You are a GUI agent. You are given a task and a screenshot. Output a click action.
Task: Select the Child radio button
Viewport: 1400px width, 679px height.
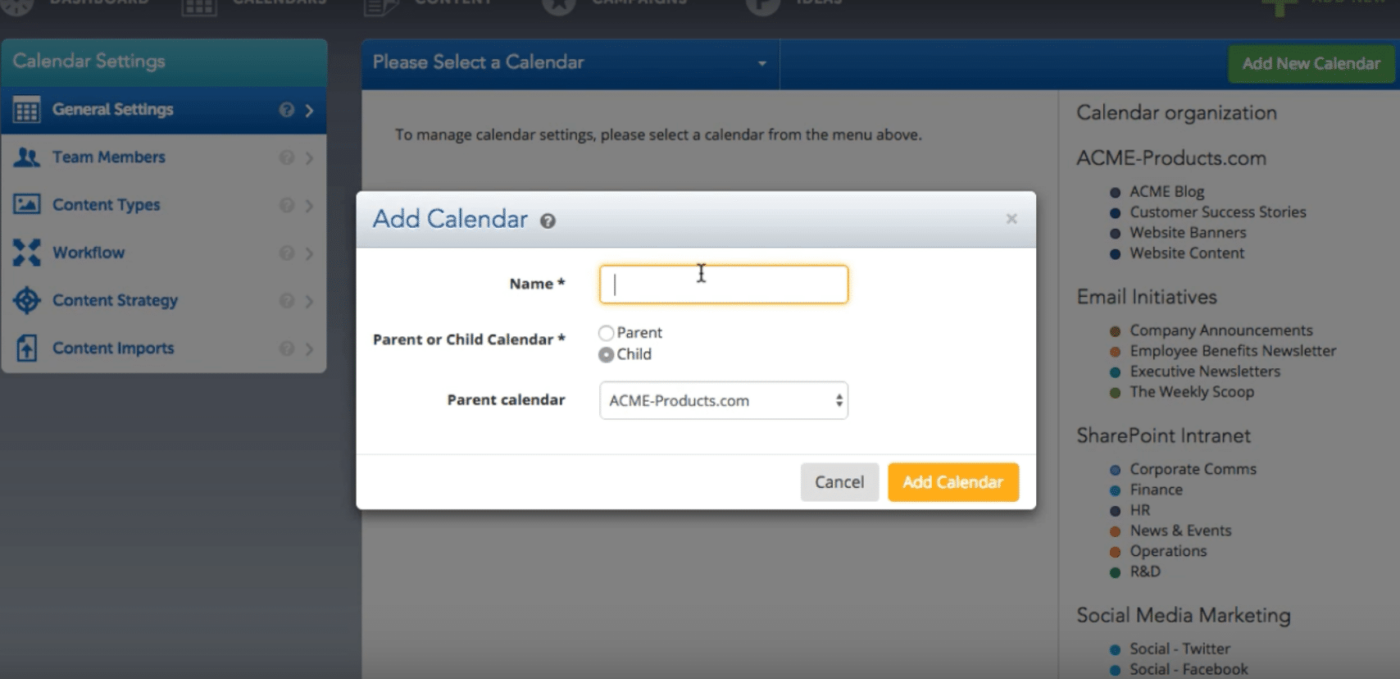click(x=607, y=354)
